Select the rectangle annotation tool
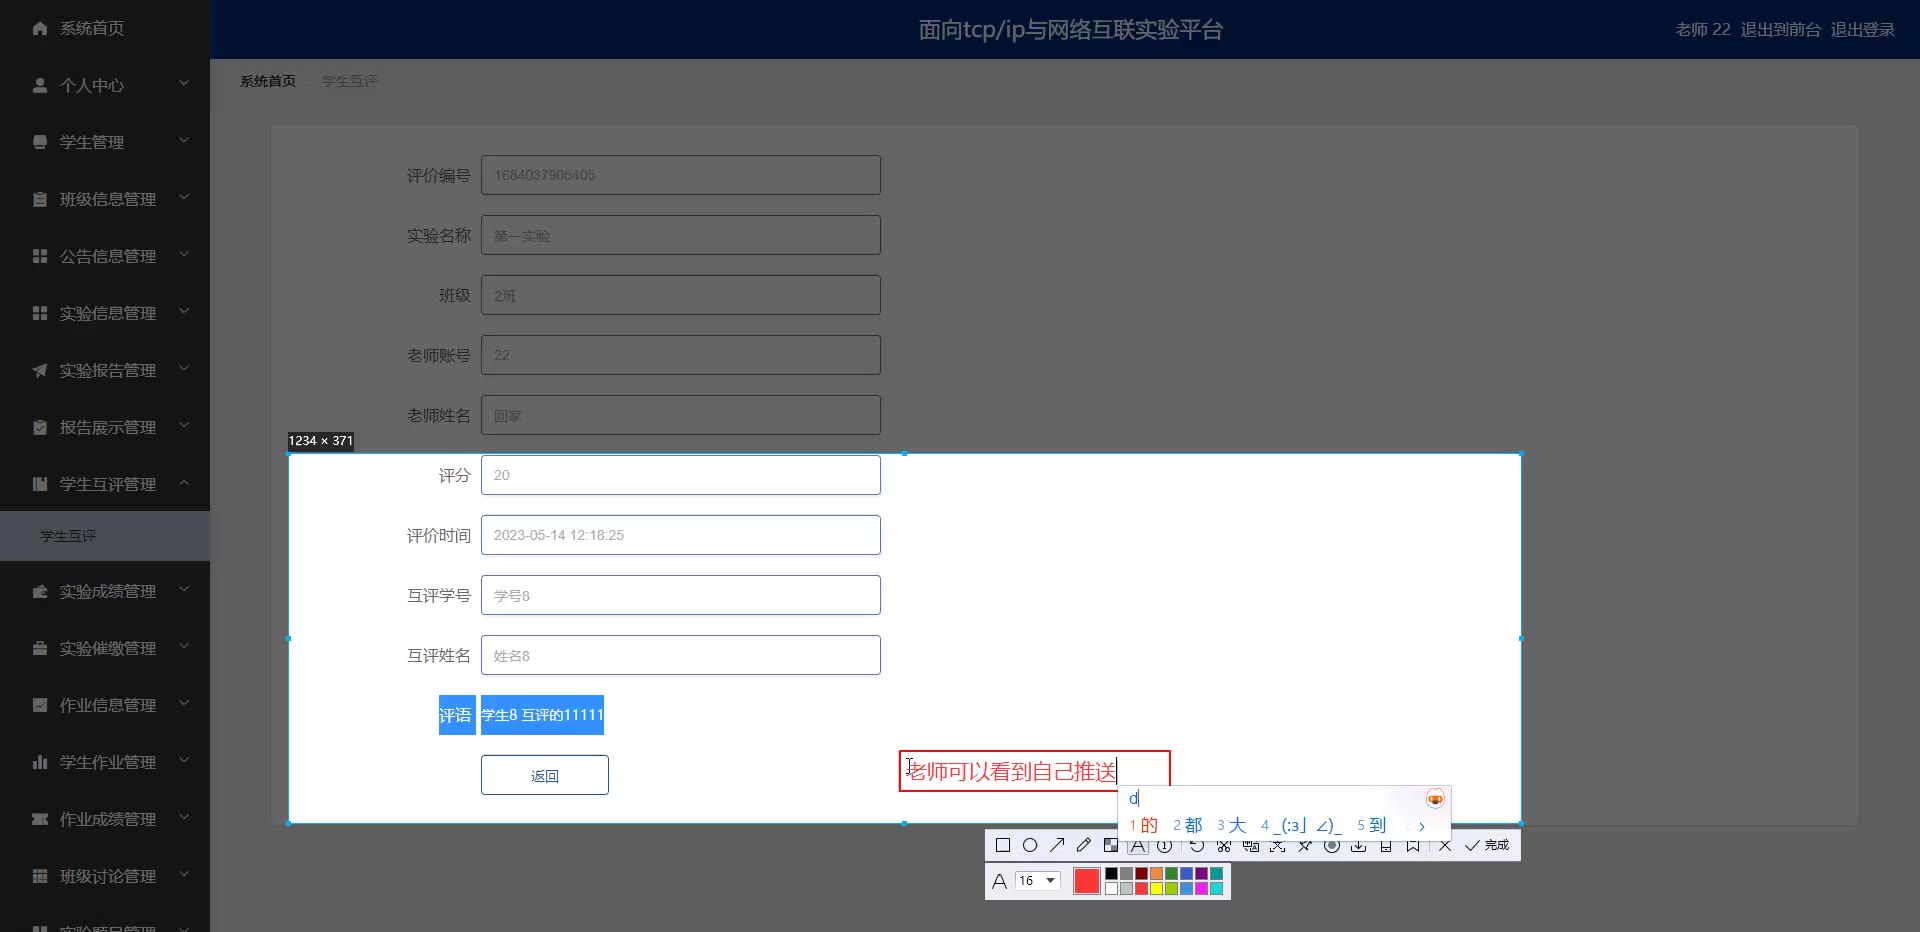 pos(1003,846)
